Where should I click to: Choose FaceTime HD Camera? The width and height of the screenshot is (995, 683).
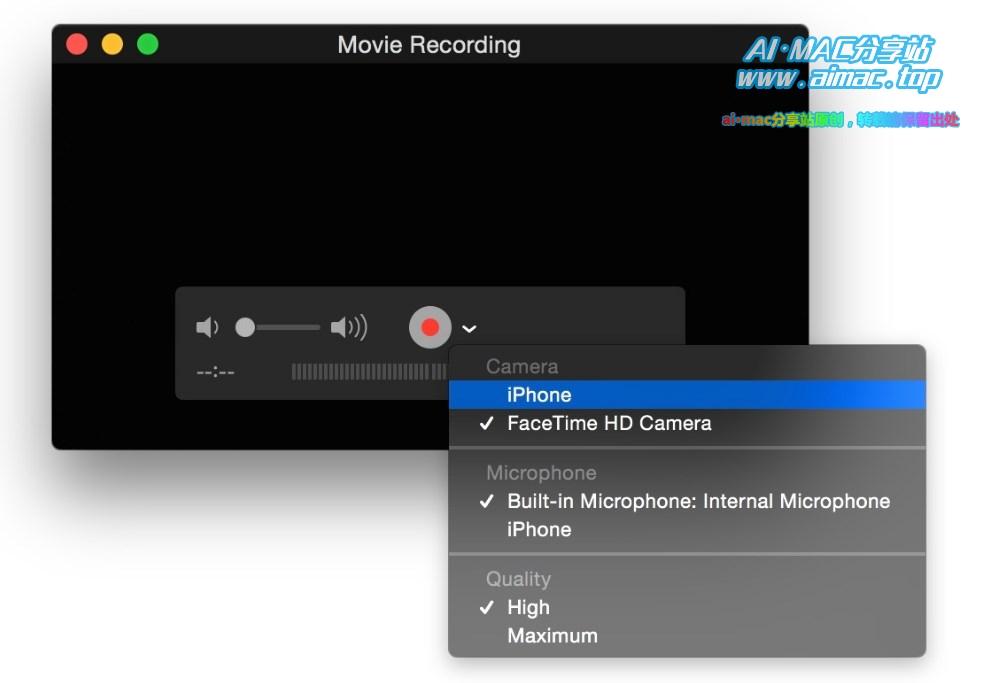pyautogui.click(x=687, y=423)
